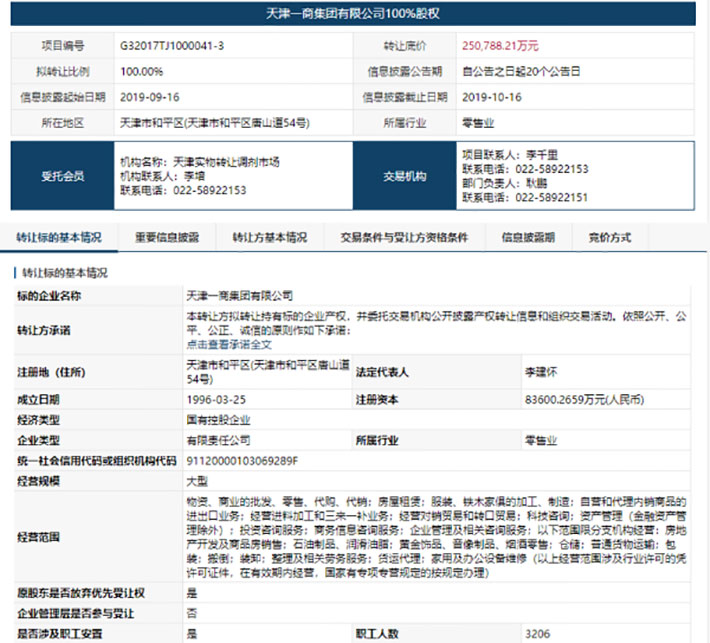Go to the 信息披露期 tab
This screenshot has width=710, height=643.
tap(528, 237)
